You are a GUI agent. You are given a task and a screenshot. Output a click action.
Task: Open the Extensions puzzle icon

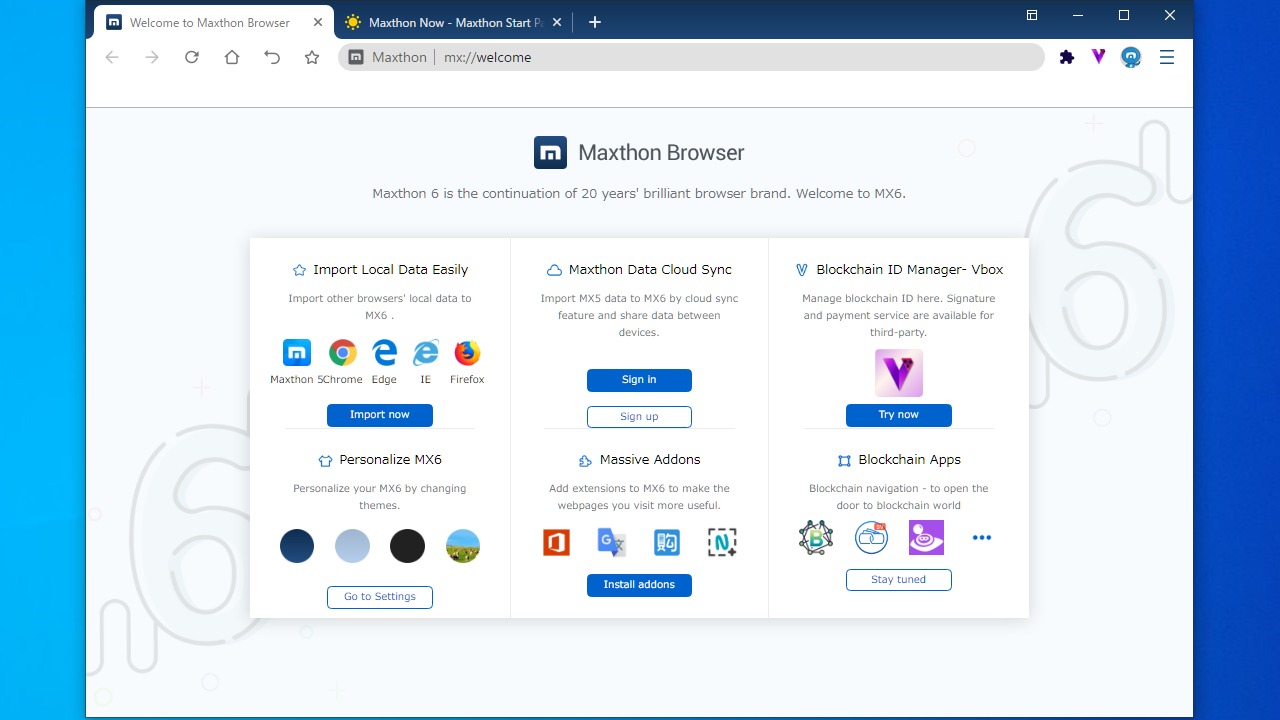[x=1067, y=58]
